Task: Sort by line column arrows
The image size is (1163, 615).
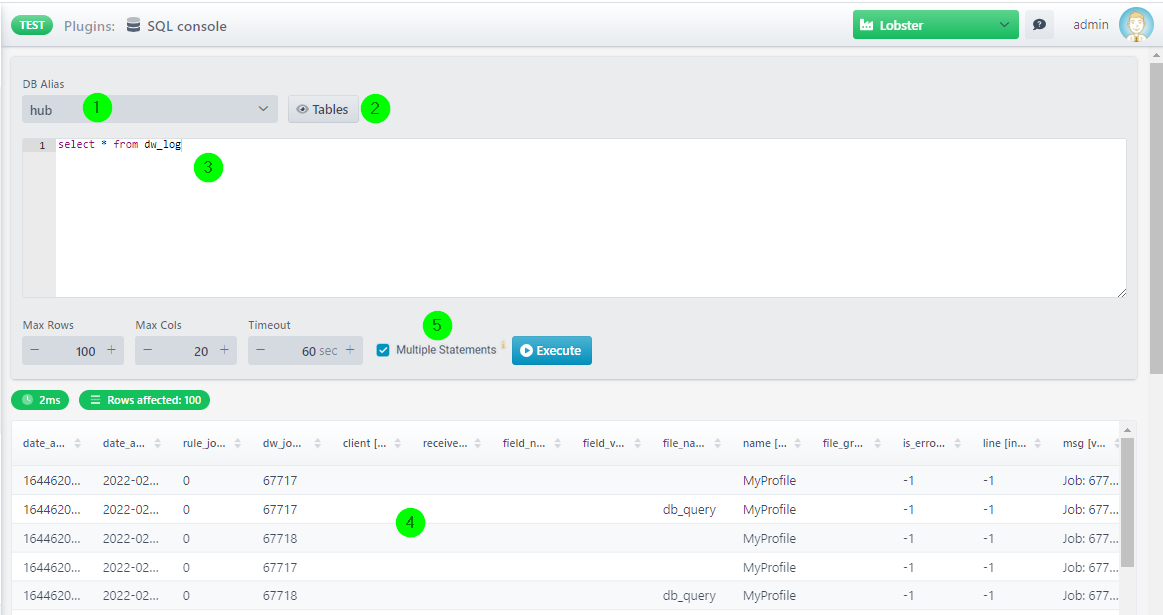Action: [1038, 444]
